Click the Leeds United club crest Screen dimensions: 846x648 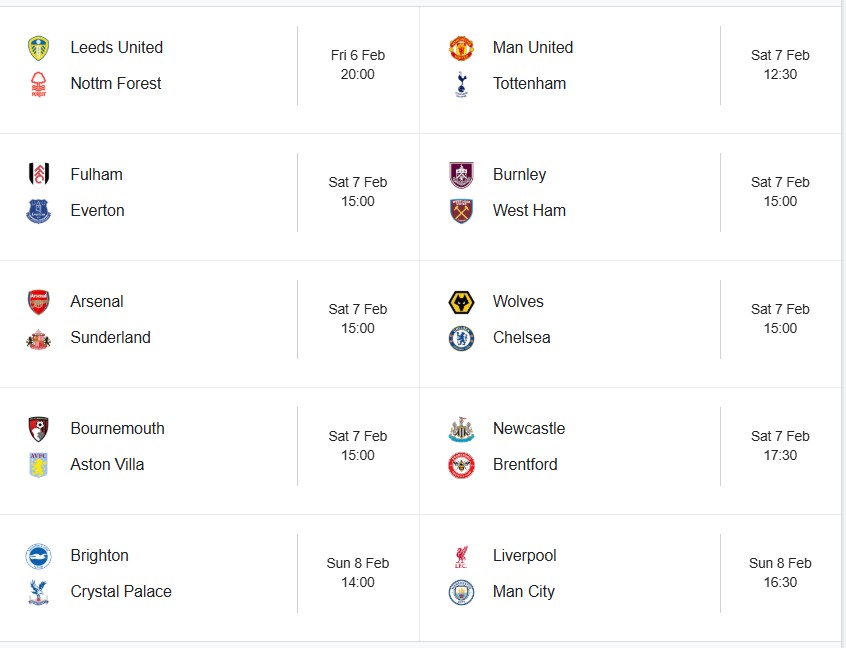[x=38, y=48]
